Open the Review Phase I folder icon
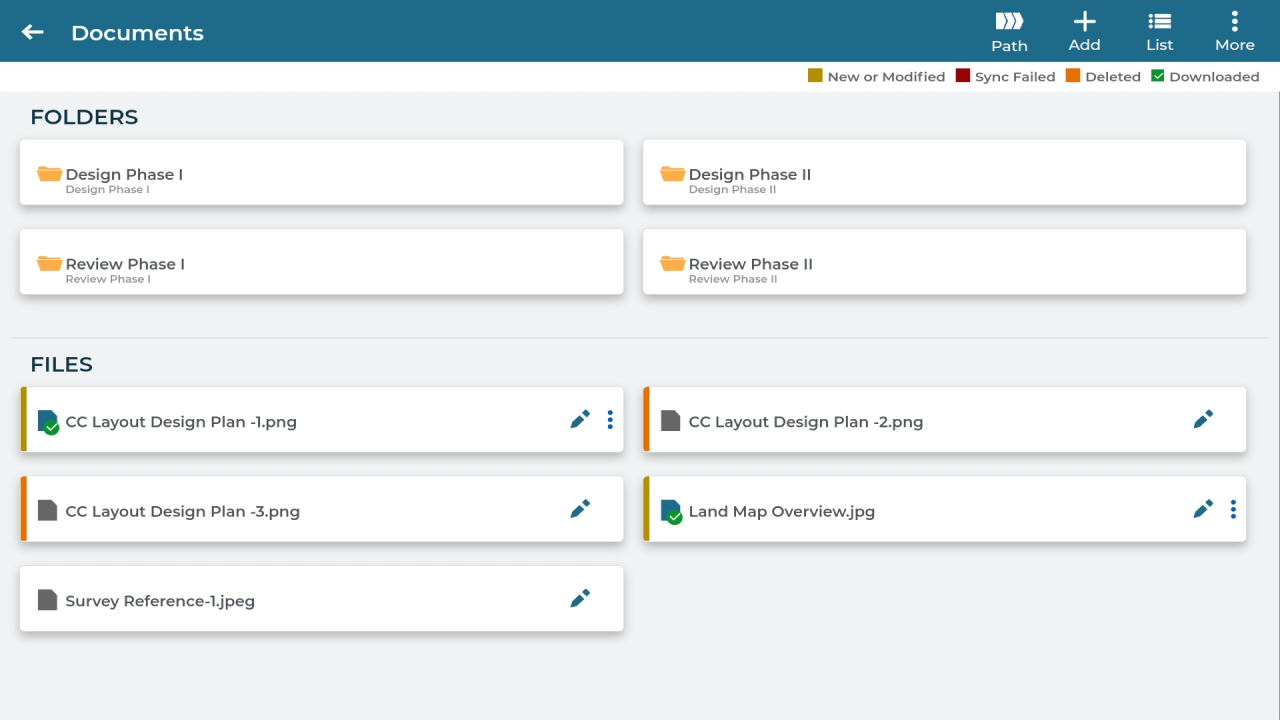Viewport: 1280px width, 720px height. 49,264
